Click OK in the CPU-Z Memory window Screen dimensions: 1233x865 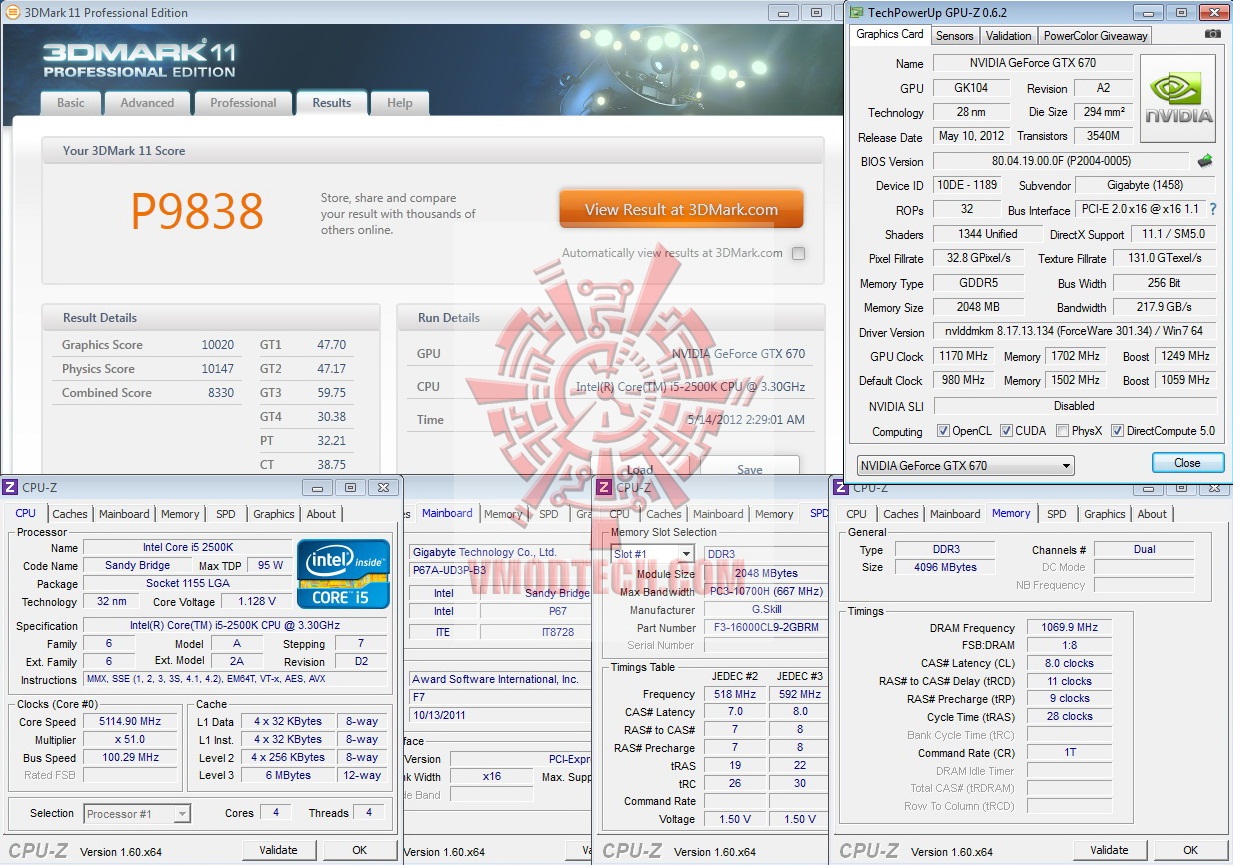point(1190,850)
